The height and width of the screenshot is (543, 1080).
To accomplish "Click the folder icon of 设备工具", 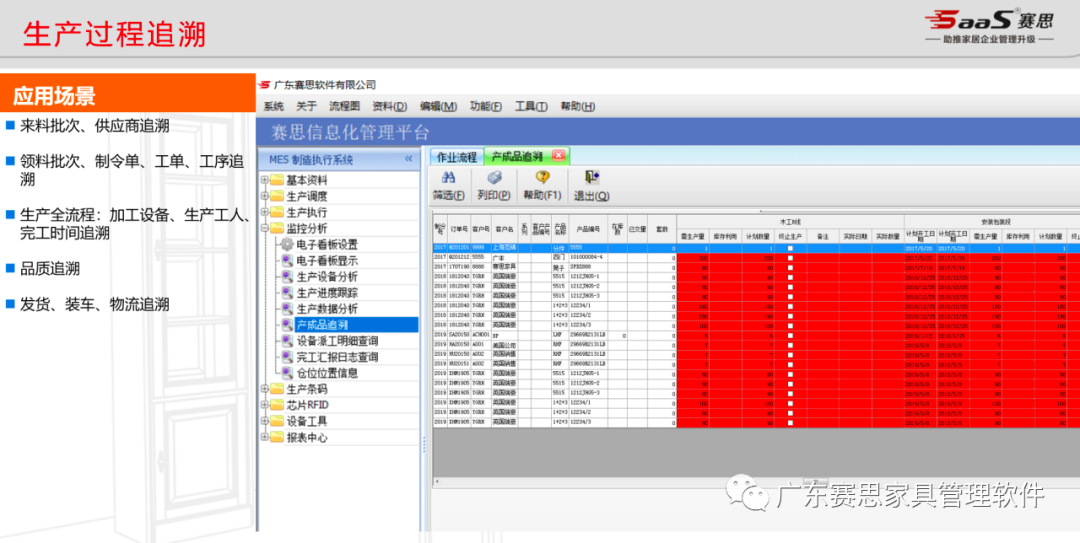I will (277, 421).
